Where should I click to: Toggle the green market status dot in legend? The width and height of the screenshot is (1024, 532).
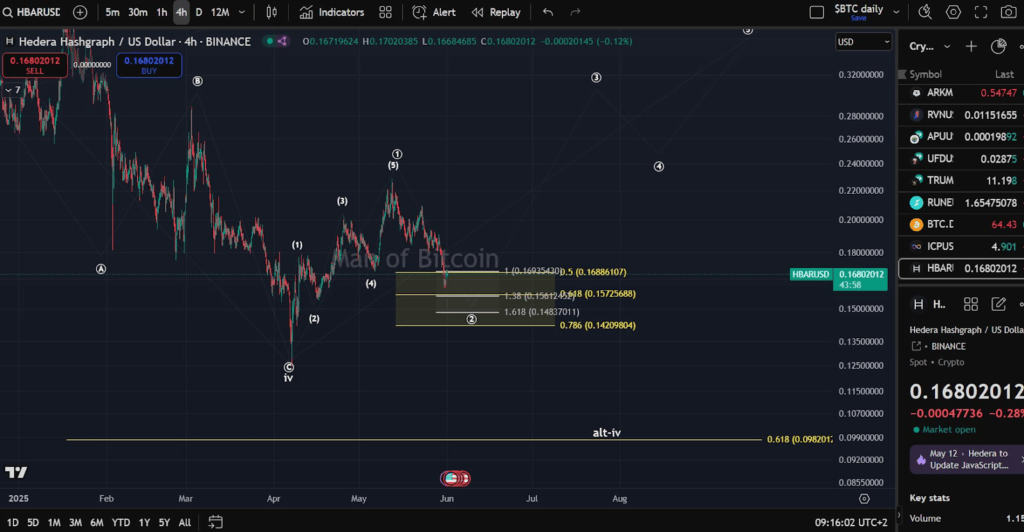point(269,41)
